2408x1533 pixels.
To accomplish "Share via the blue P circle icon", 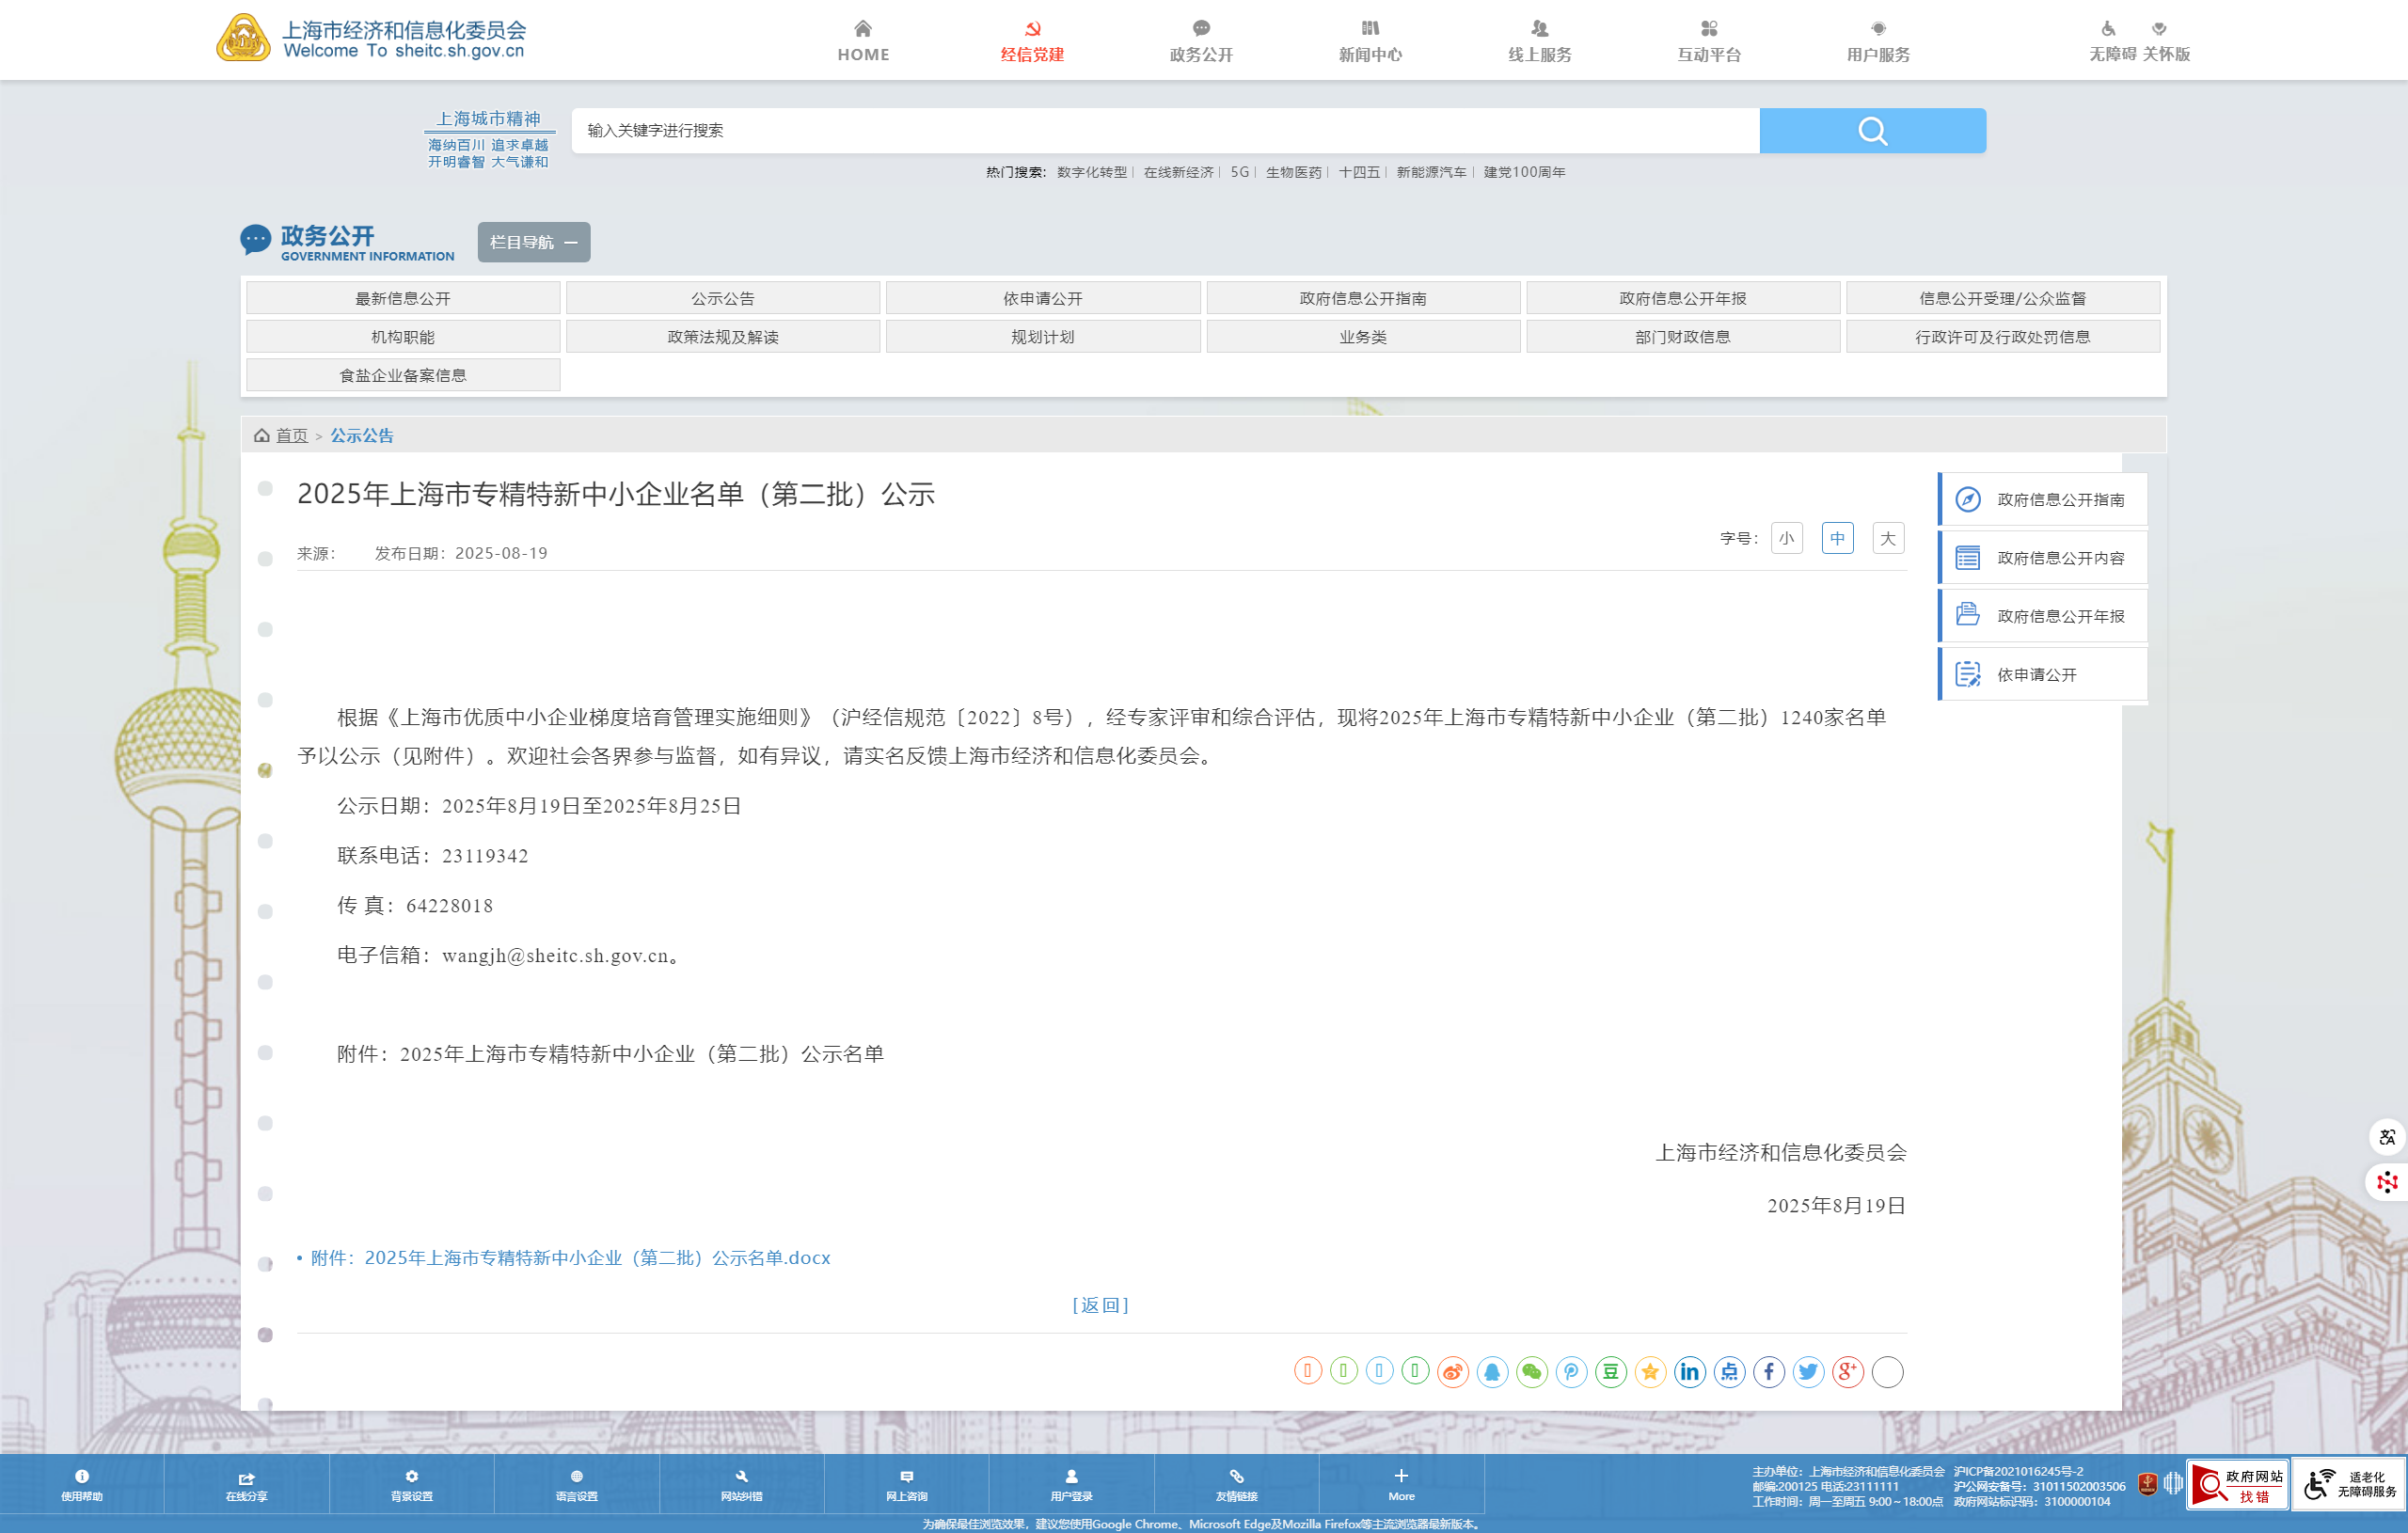I will [1571, 1372].
